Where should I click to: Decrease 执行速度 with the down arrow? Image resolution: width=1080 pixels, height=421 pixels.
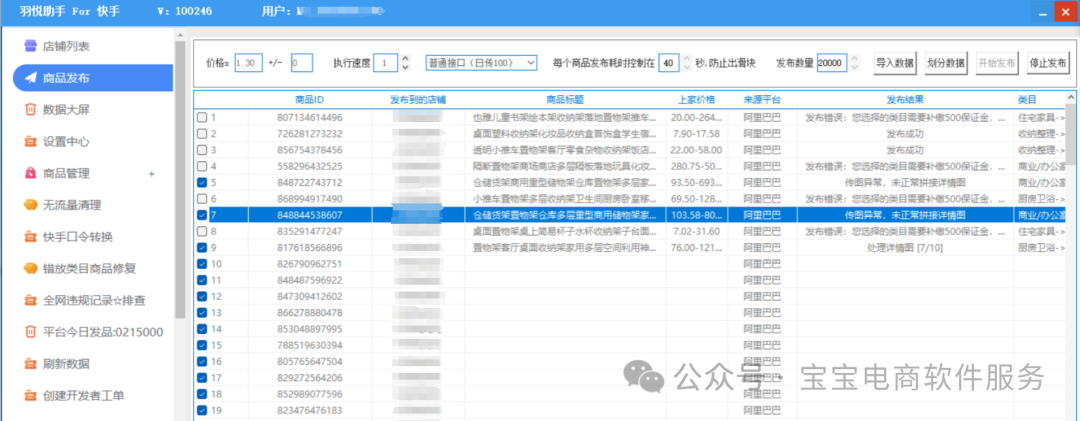click(405, 67)
